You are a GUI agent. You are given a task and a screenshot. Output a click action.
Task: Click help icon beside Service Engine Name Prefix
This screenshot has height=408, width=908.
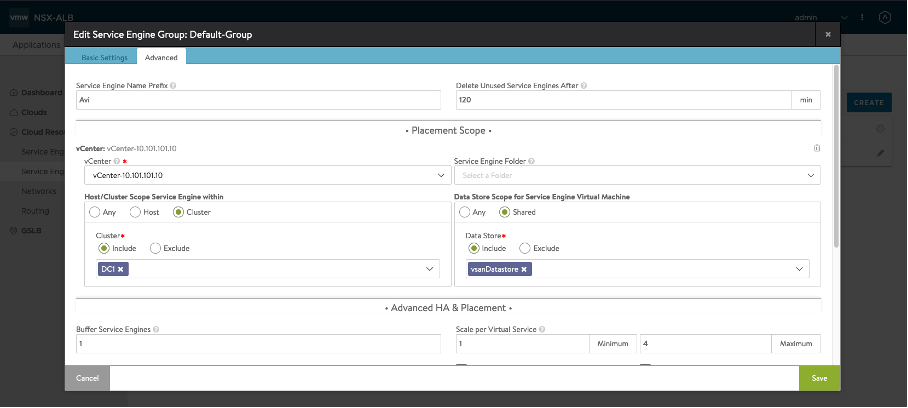[173, 86]
